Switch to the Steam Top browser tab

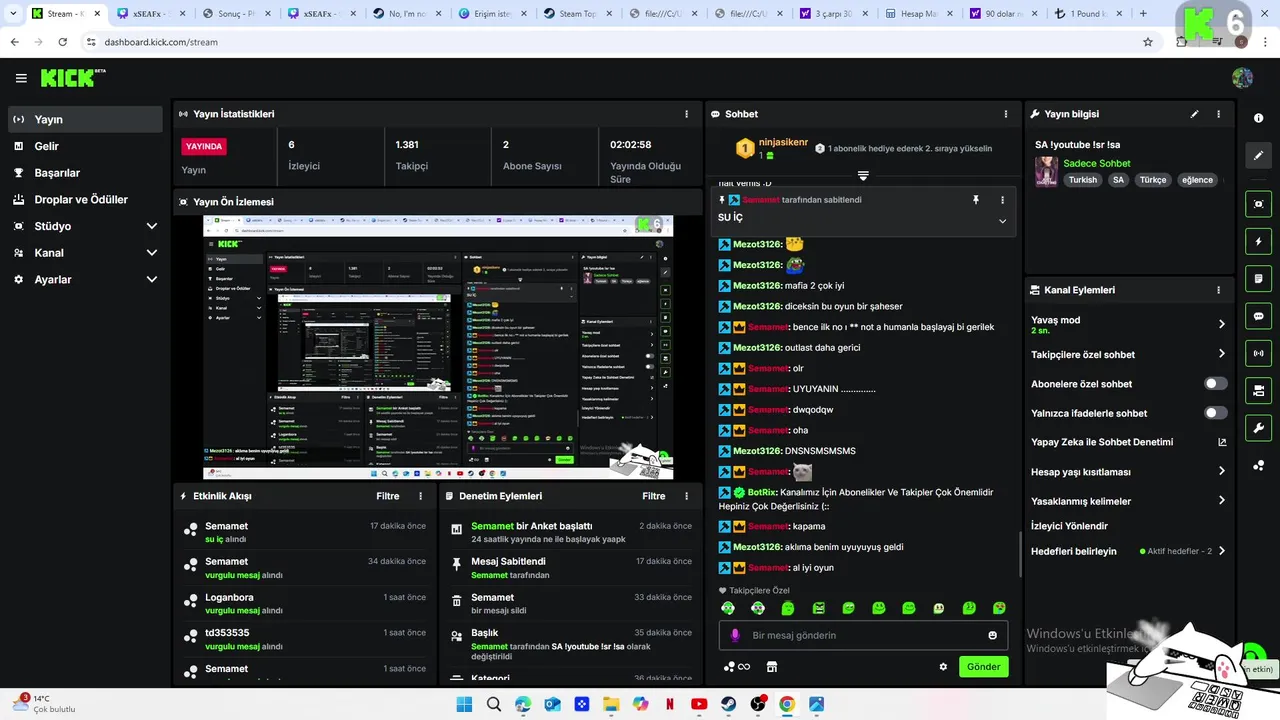pos(578,14)
